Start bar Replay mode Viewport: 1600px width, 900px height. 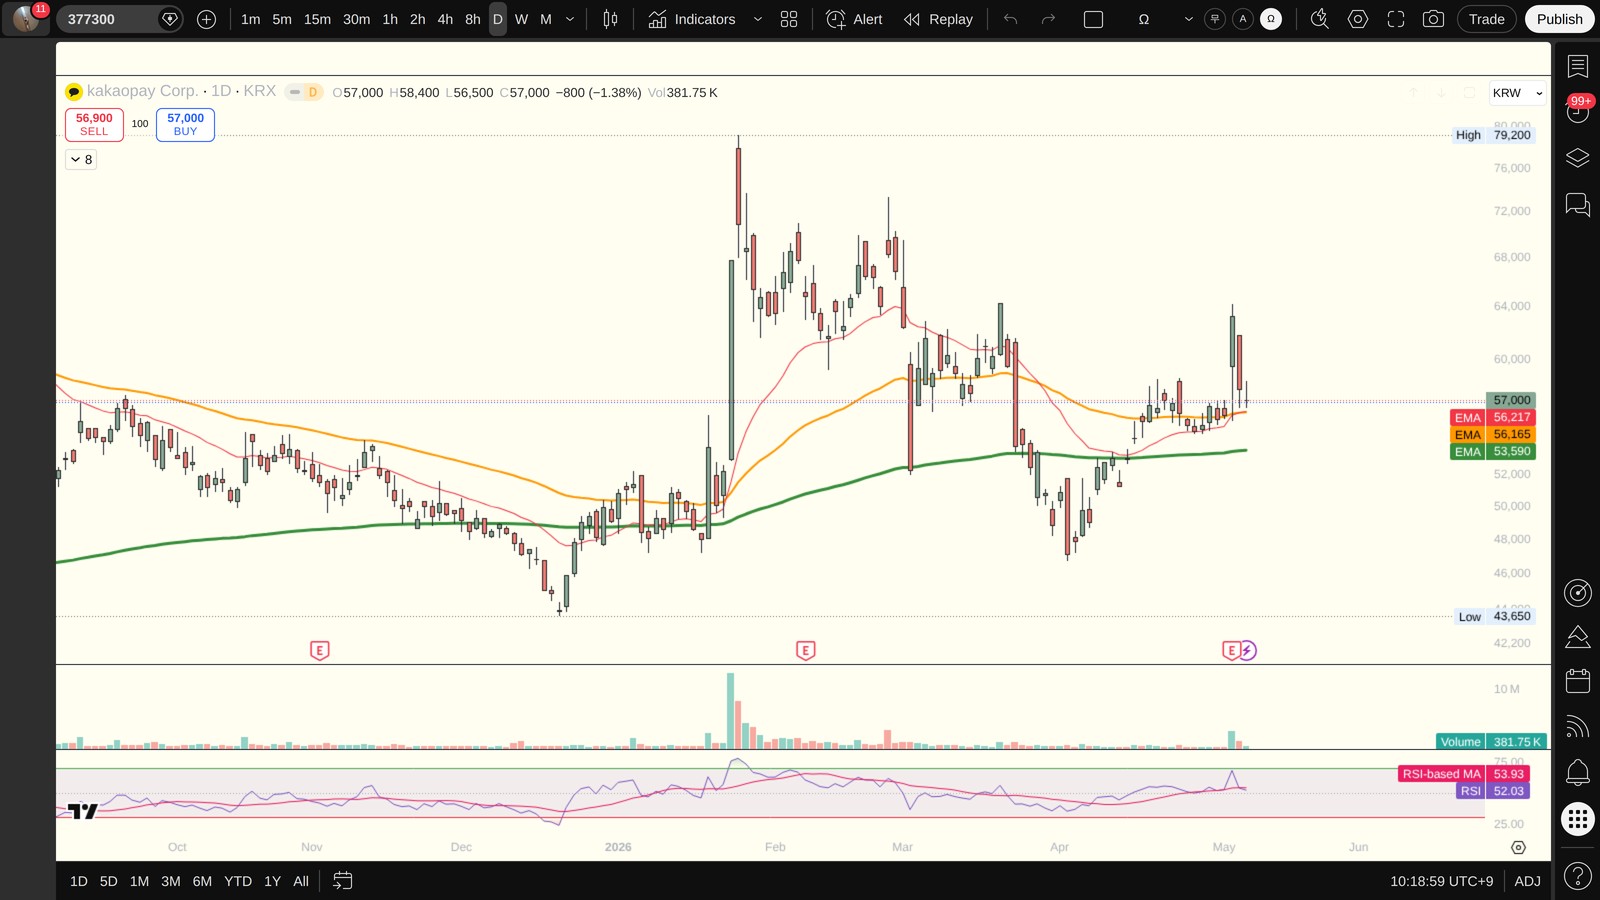click(x=938, y=19)
